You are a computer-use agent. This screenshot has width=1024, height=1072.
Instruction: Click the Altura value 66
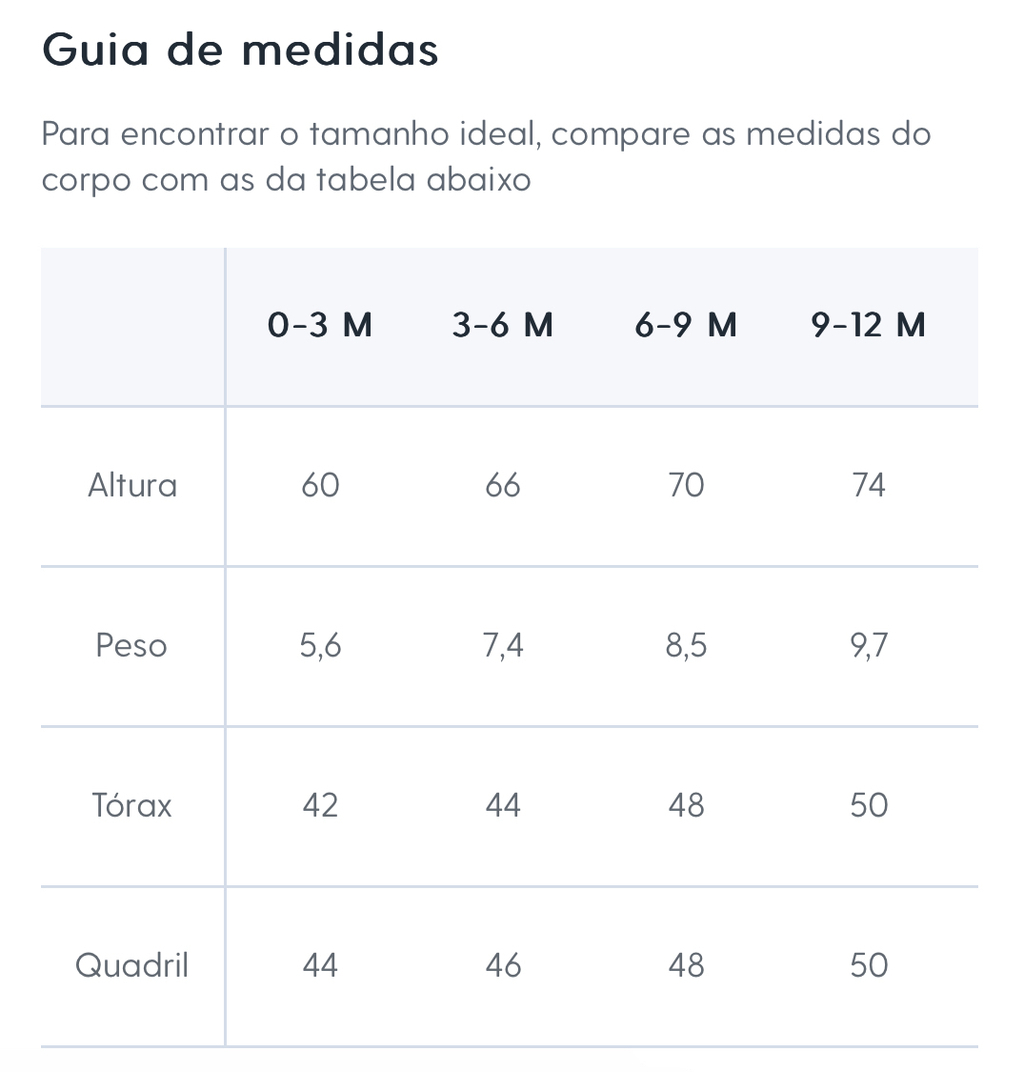click(502, 485)
